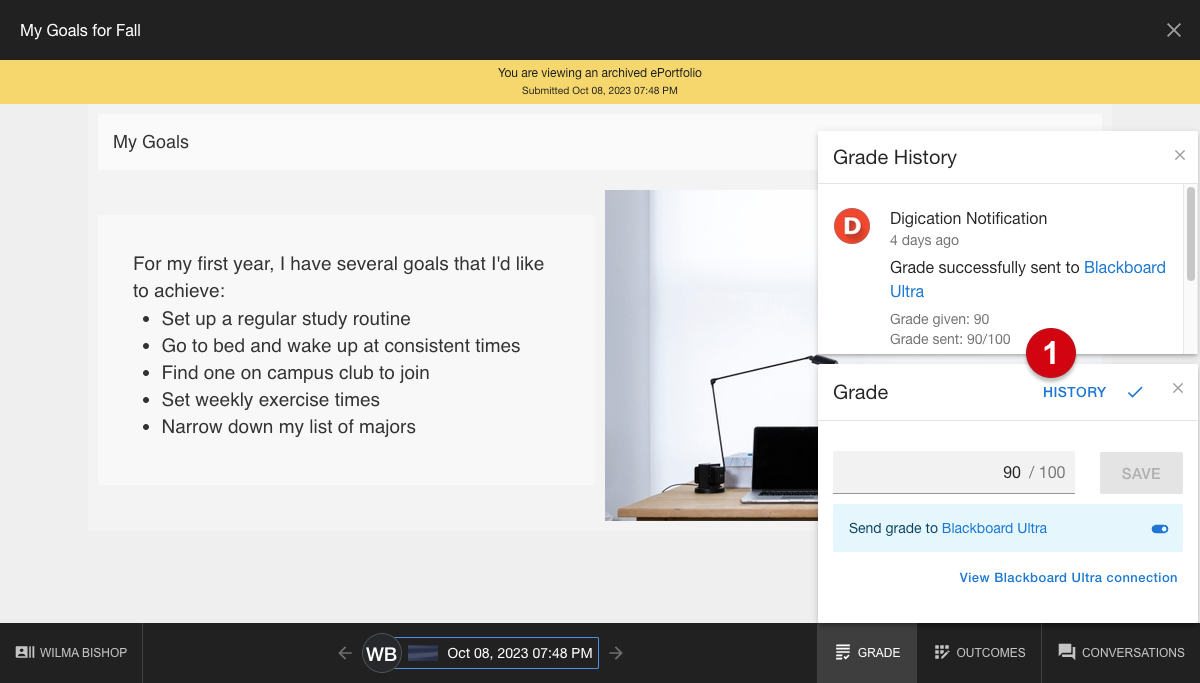The image size is (1200, 683).
Task: Switch to the CONVERSATIONS tab
Action: point(1121,652)
